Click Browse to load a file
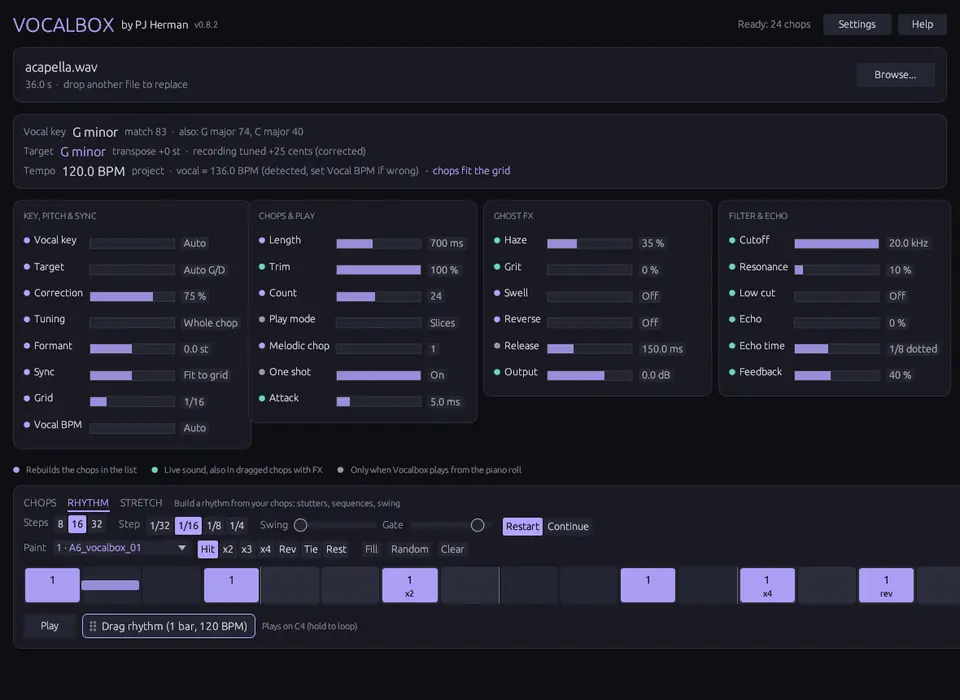This screenshot has height=700, width=960. click(895, 75)
